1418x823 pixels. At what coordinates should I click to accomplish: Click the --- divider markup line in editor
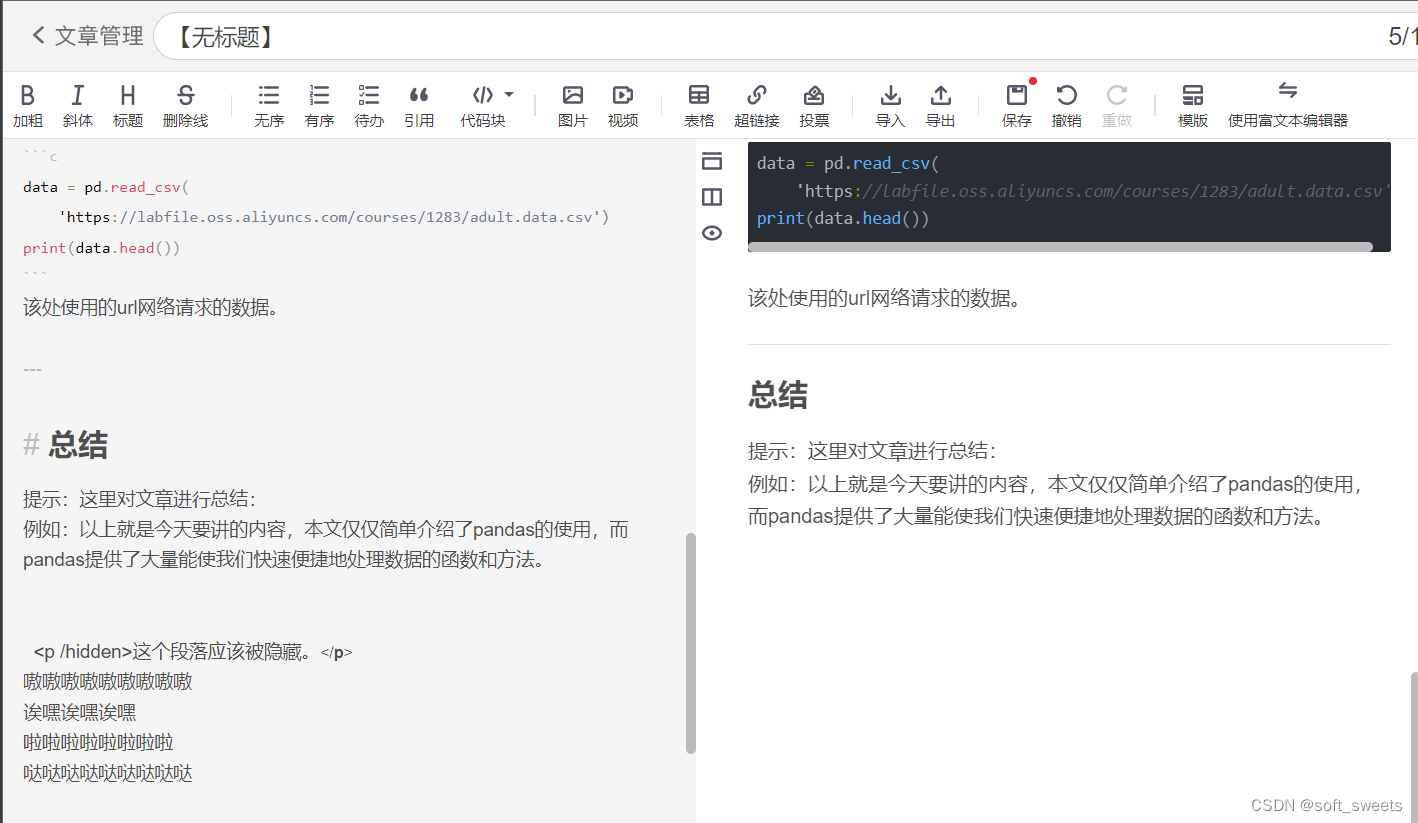[x=33, y=369]
